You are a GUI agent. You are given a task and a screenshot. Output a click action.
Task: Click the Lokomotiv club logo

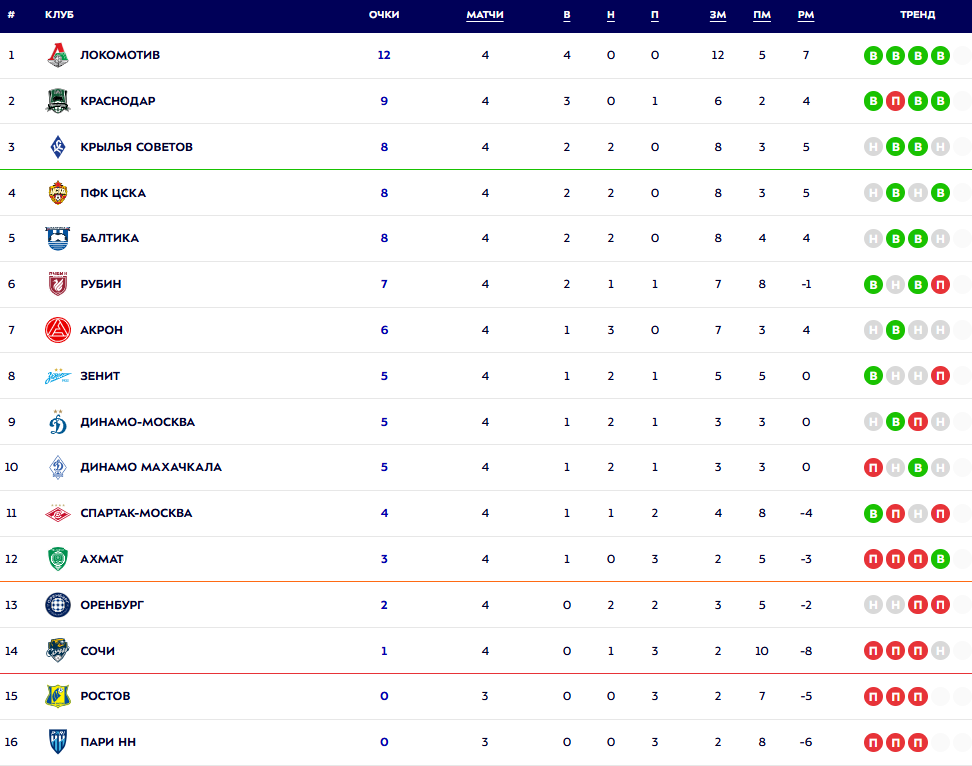coord(58,55)
